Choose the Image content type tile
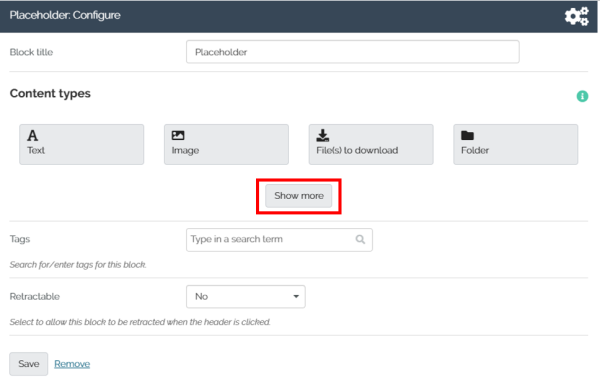Screen dimensions: 600x378 click(226, 144)
